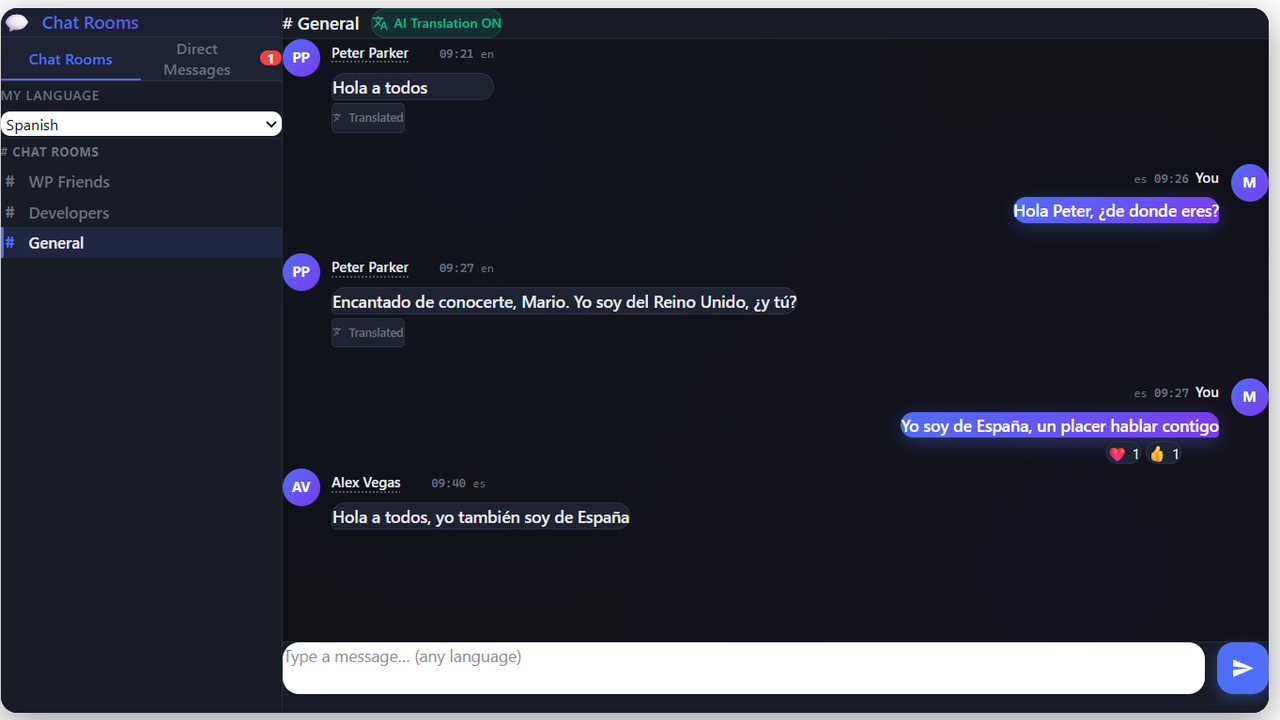Click the 'Type a message' input field

click(743, 668)
